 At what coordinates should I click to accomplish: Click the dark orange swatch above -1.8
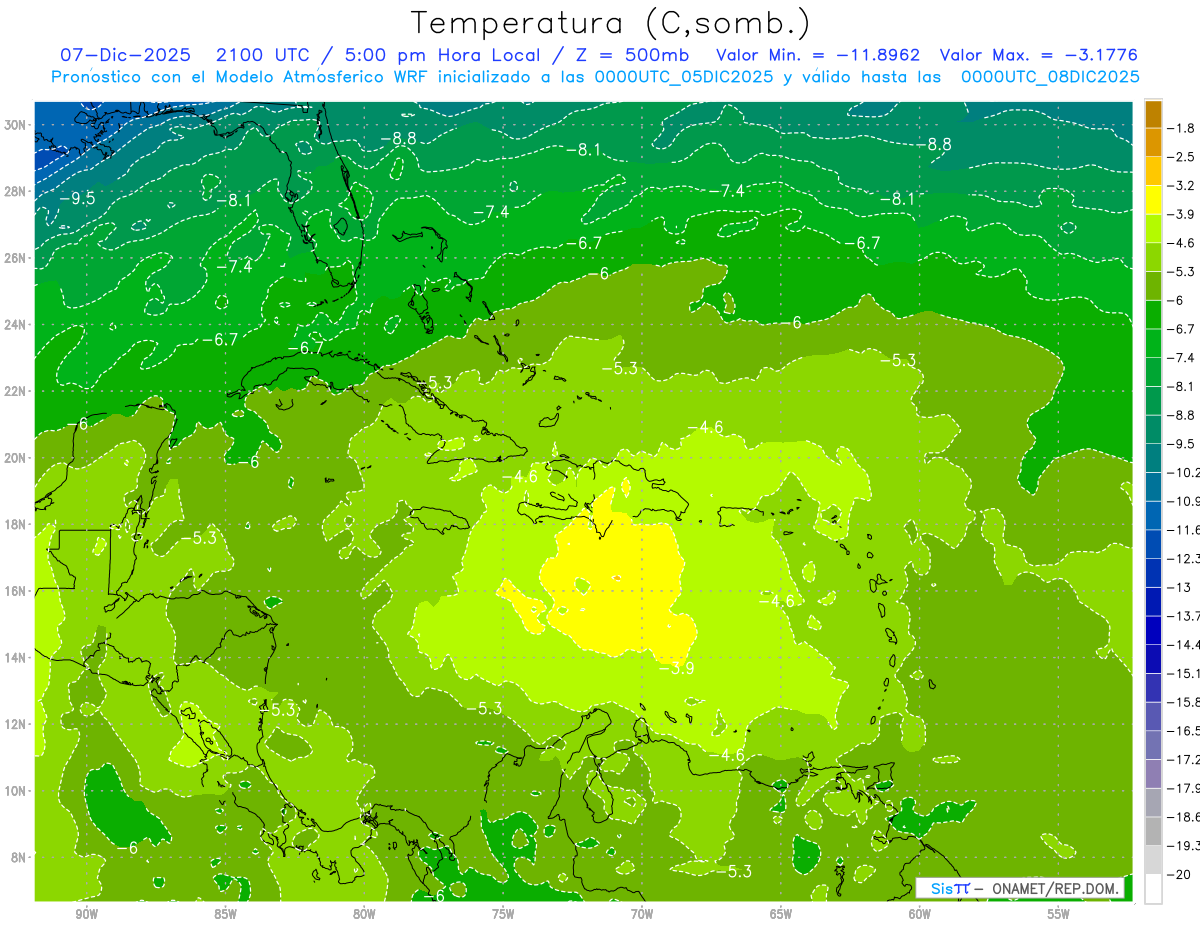pos(1153,114)
